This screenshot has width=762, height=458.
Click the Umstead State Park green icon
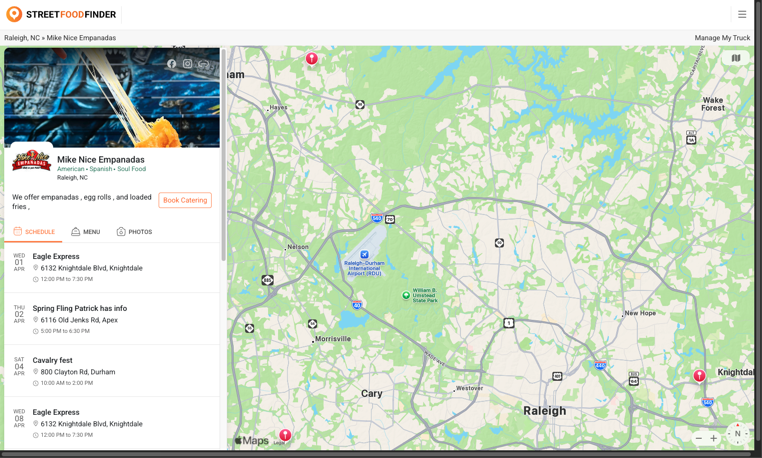pos(406,295)
